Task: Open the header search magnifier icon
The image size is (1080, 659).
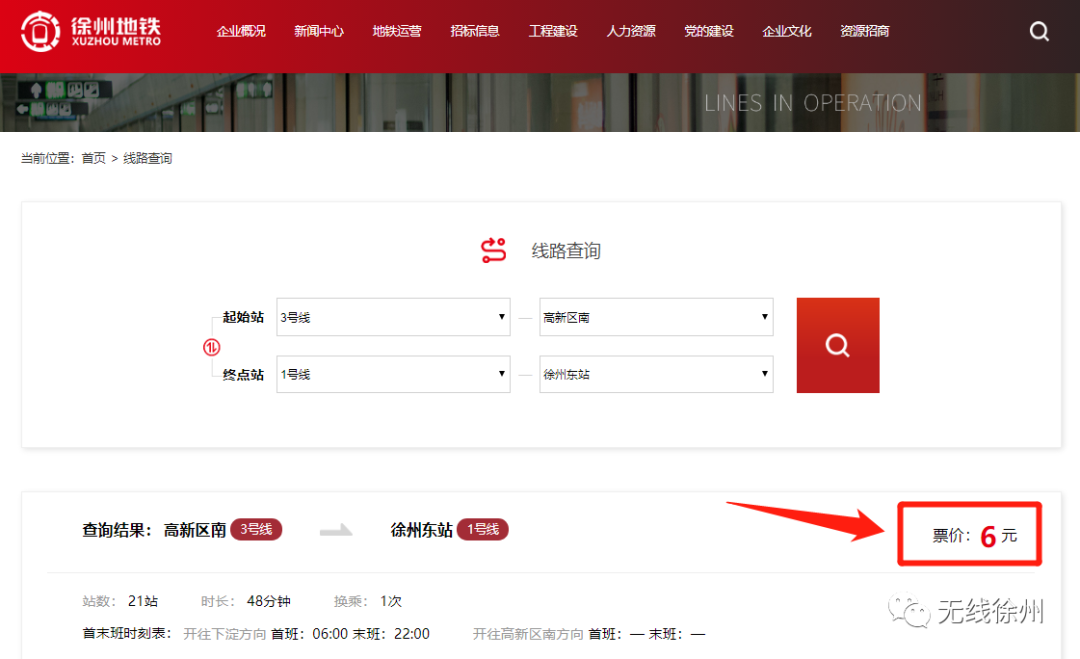Action: point(1039,31)
